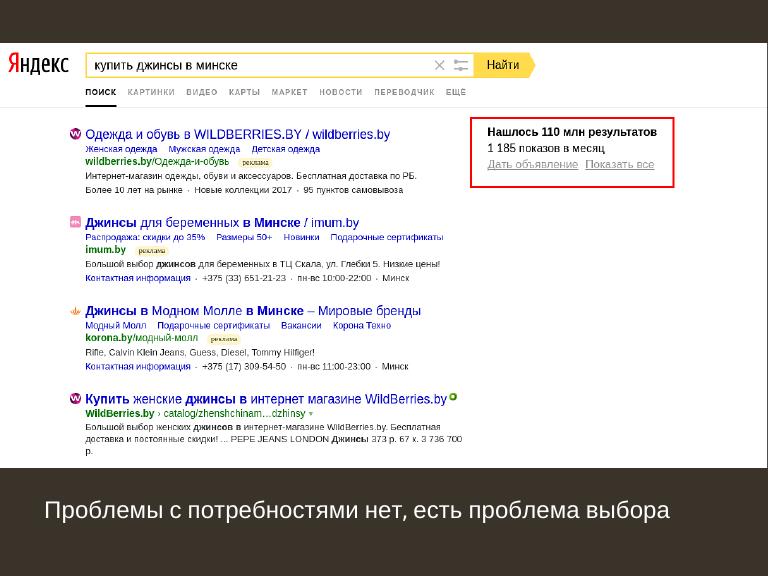Image resolution: width=768 pixels, height=576 pixels.
Task: Click Wildberries favicon beside 'Одежда и обувь' result
Action: click(75, 133)
